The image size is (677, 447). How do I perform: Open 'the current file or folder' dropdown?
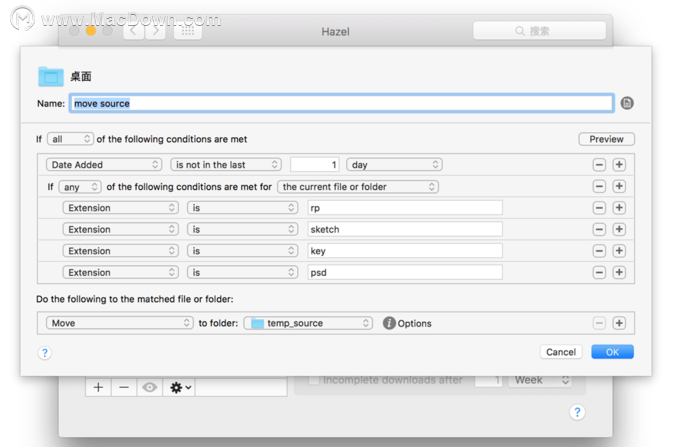point(358,187)
